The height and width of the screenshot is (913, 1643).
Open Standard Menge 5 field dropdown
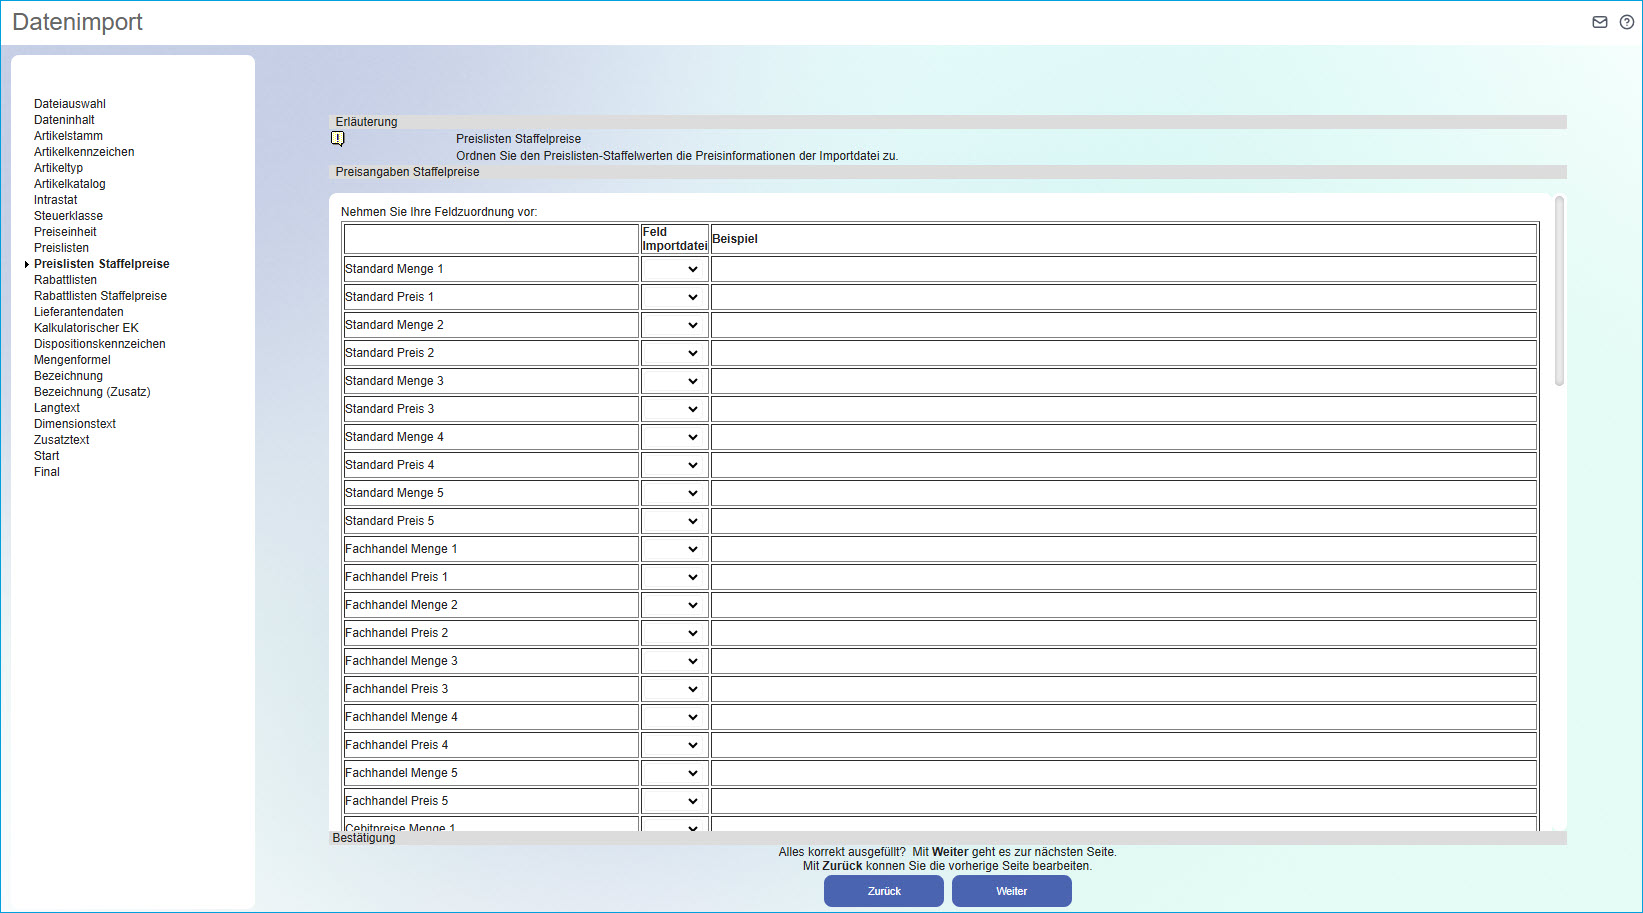click(674, 493)
